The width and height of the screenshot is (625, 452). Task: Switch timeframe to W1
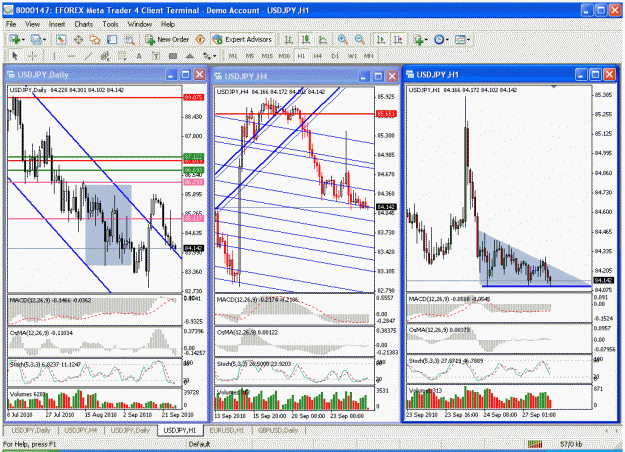(x=352, y=56)
